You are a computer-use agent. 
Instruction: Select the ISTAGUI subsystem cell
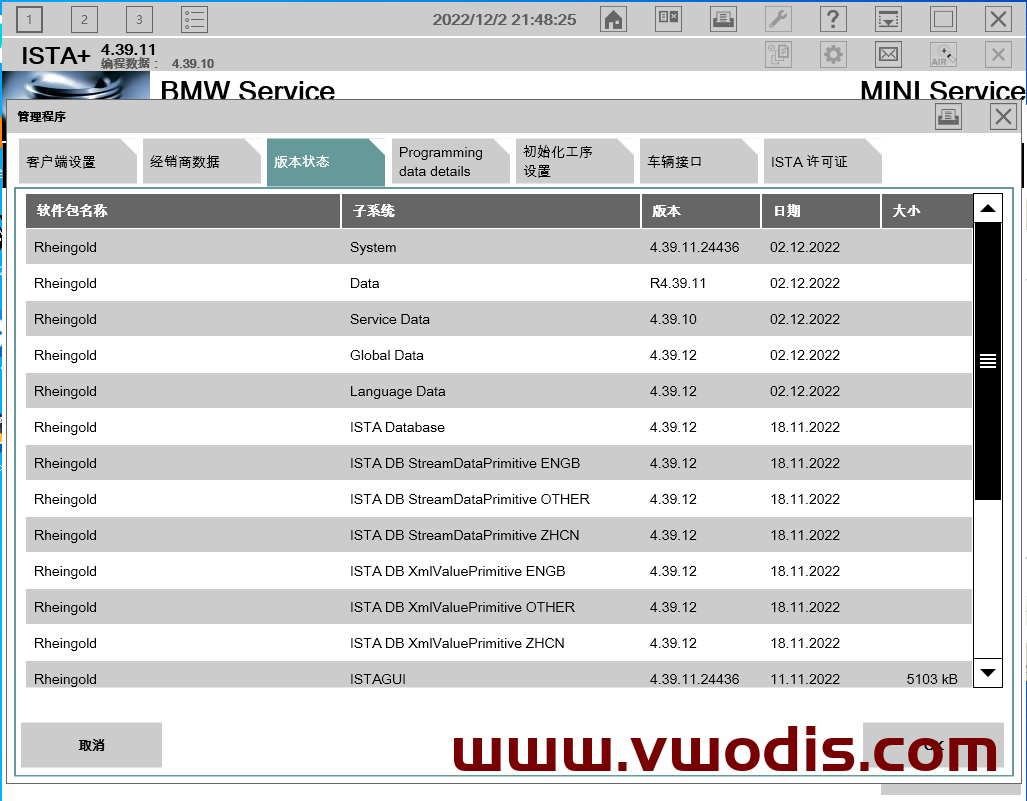[378, 679]
